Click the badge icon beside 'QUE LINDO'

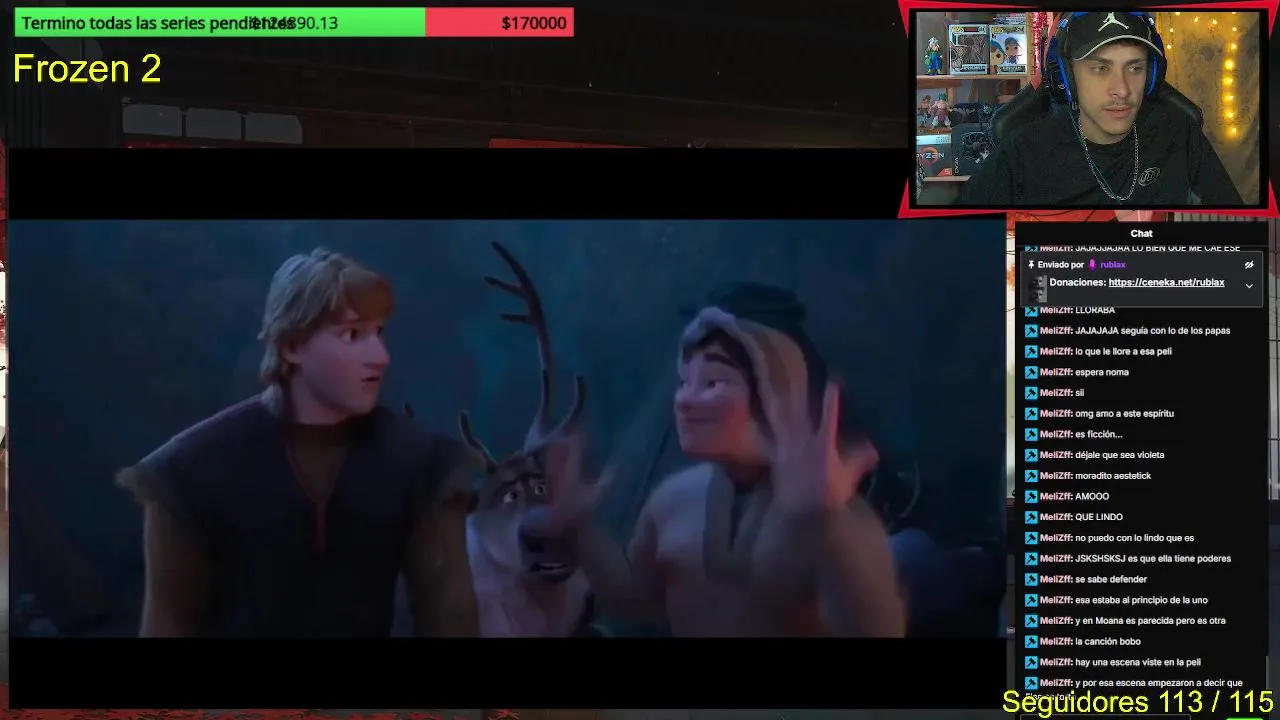point(1031,518)
